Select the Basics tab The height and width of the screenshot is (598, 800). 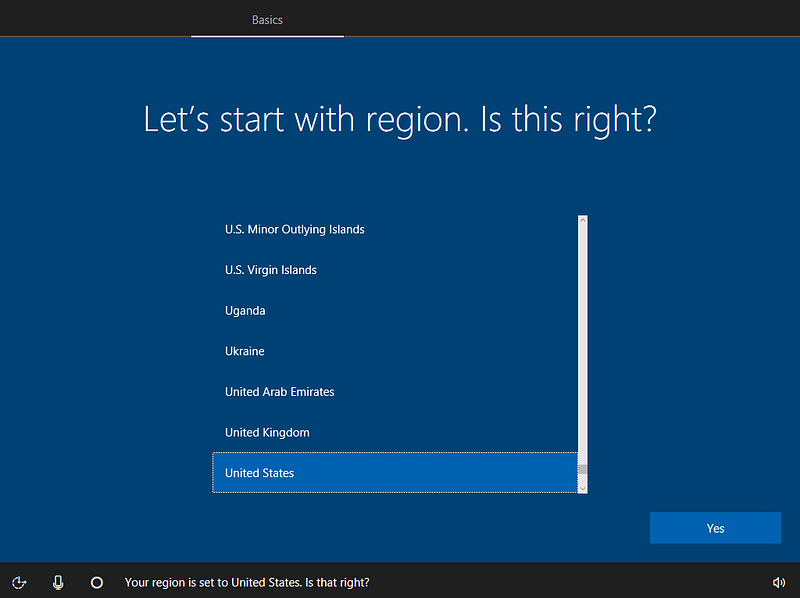pyautogui.click(x=267, y=19)
